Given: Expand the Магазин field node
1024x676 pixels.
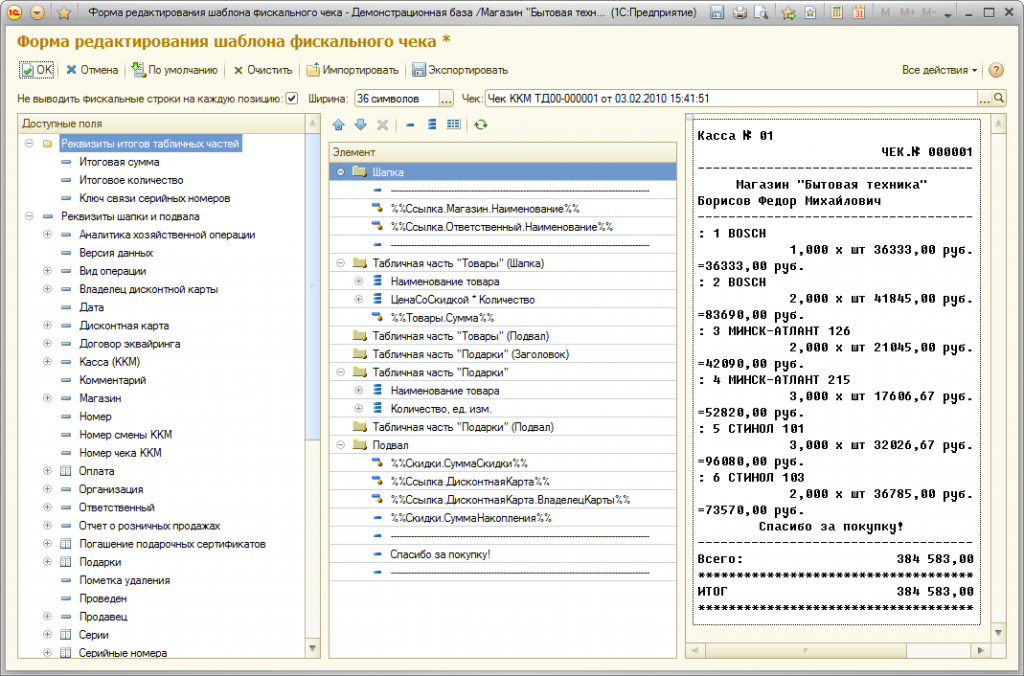Looking at the screenshot, I should [x=47, y=398].
